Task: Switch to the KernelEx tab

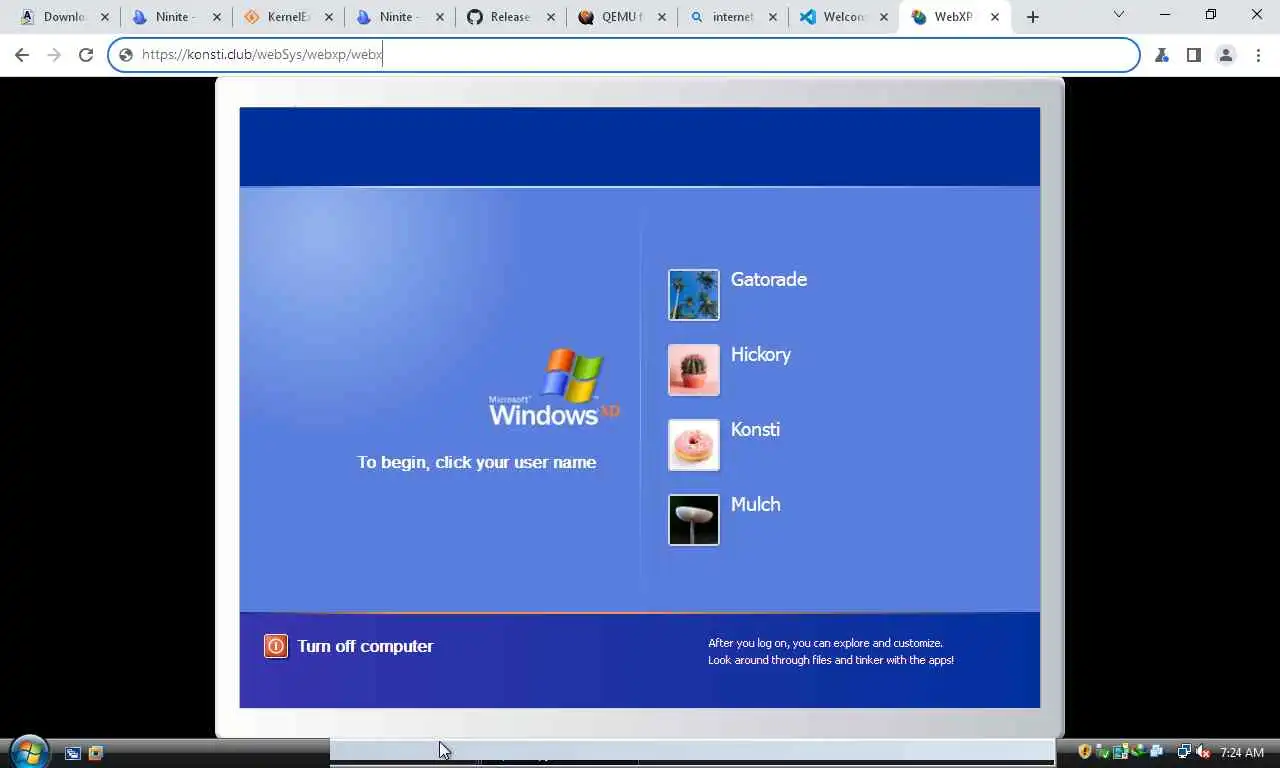Action: [288, 17]
